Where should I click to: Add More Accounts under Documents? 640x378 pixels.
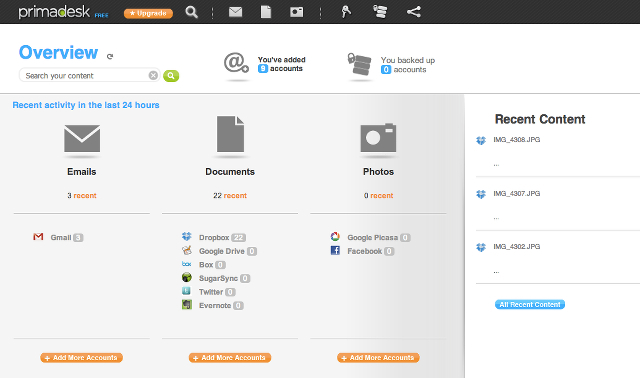pos(230,358)
